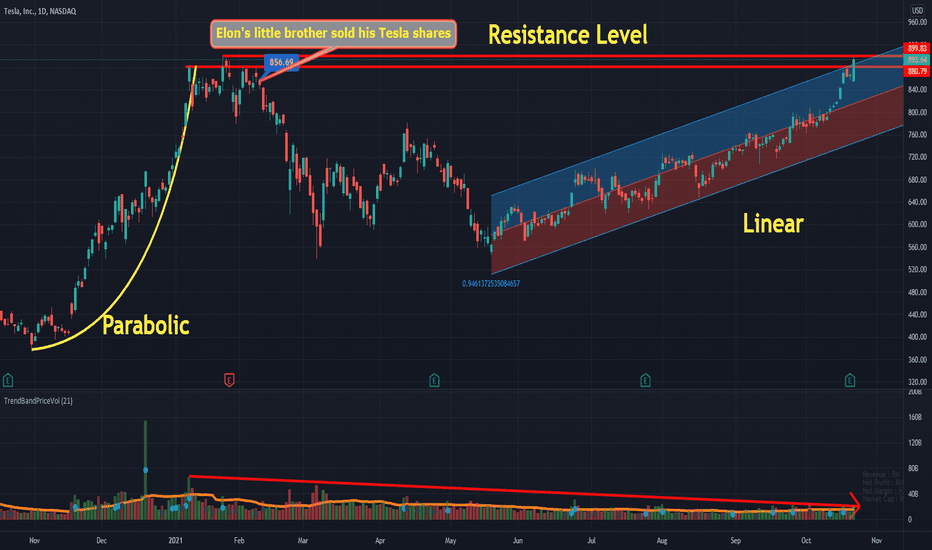The height and width of the screenshot is (550, 932).
Task: Click the green earnings marker above Oct
Action: (x=850, y=380)
